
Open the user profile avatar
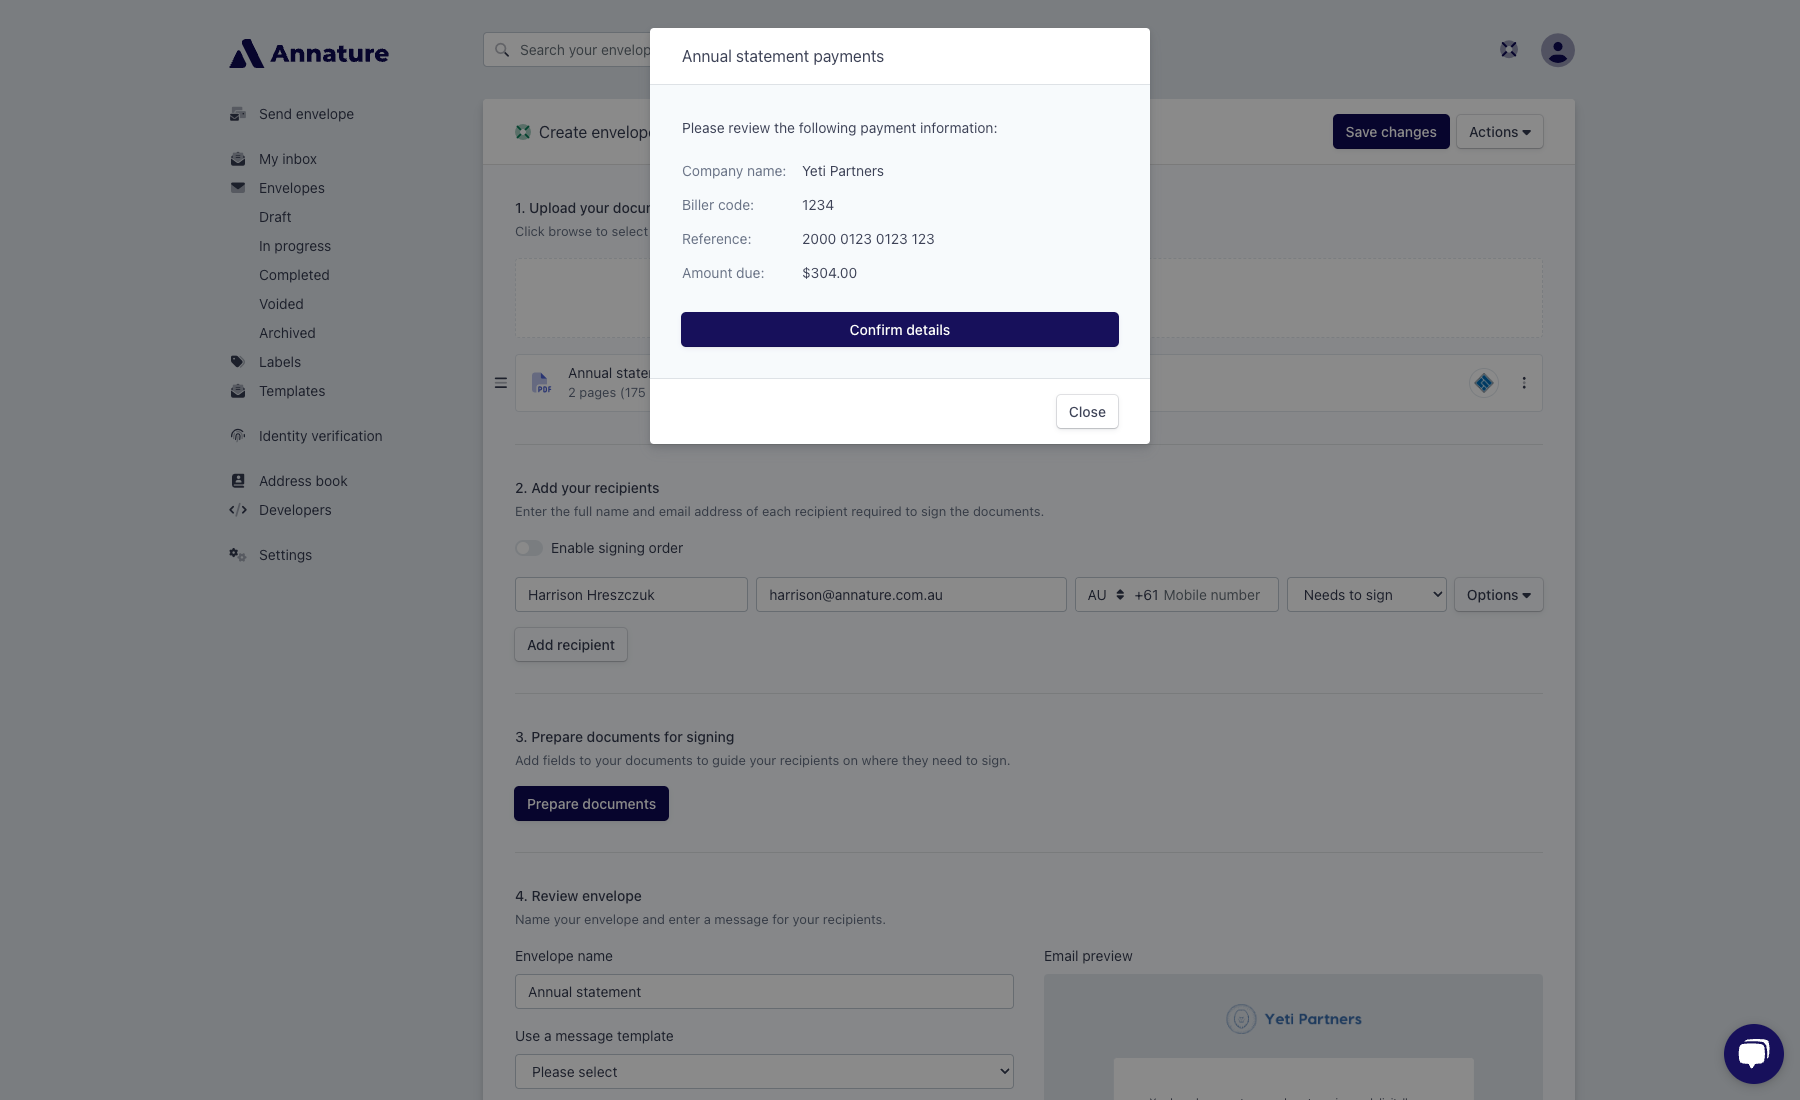1557,50
